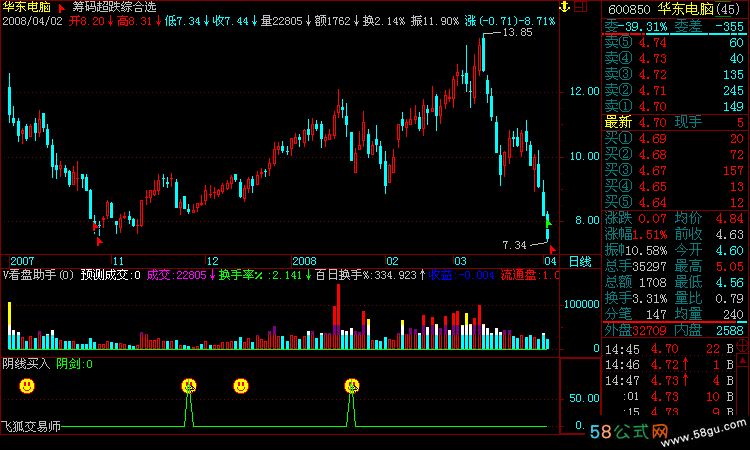Click the 内盘 2588 value
The height and width of the screenshot is (450, 750).
click(x=709, y=330)
